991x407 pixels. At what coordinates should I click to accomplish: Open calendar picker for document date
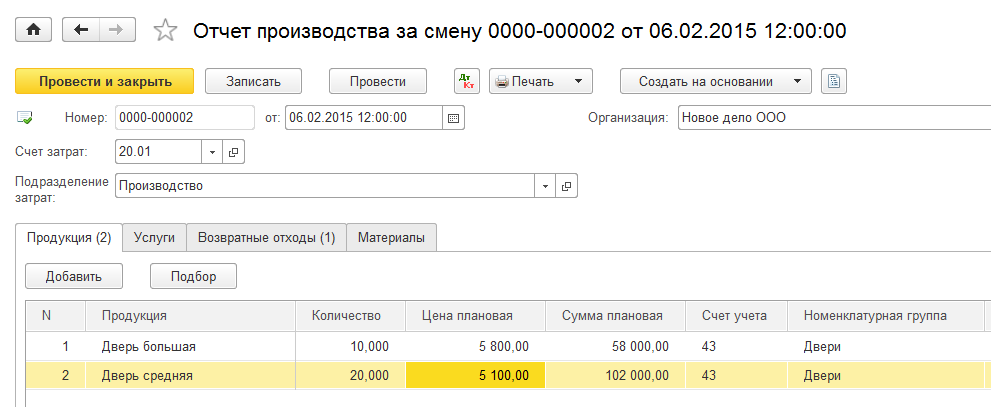[454, 117]
